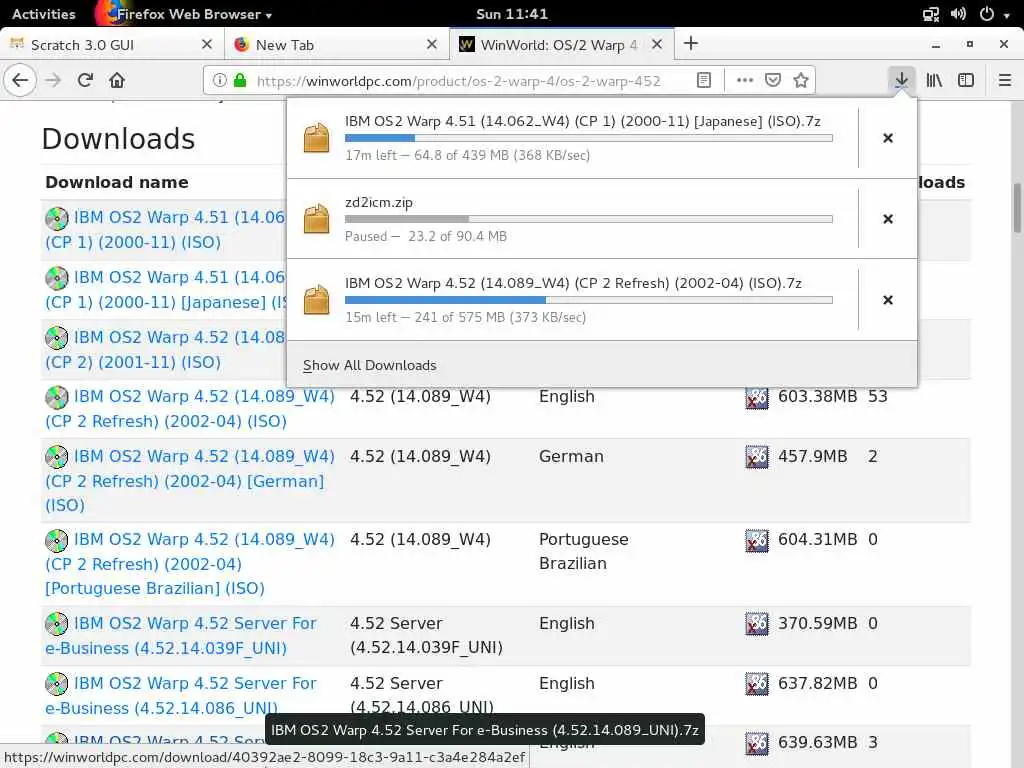
Task: Click the Japanese ISO download progress bar
Action: (x=588, y=138)
